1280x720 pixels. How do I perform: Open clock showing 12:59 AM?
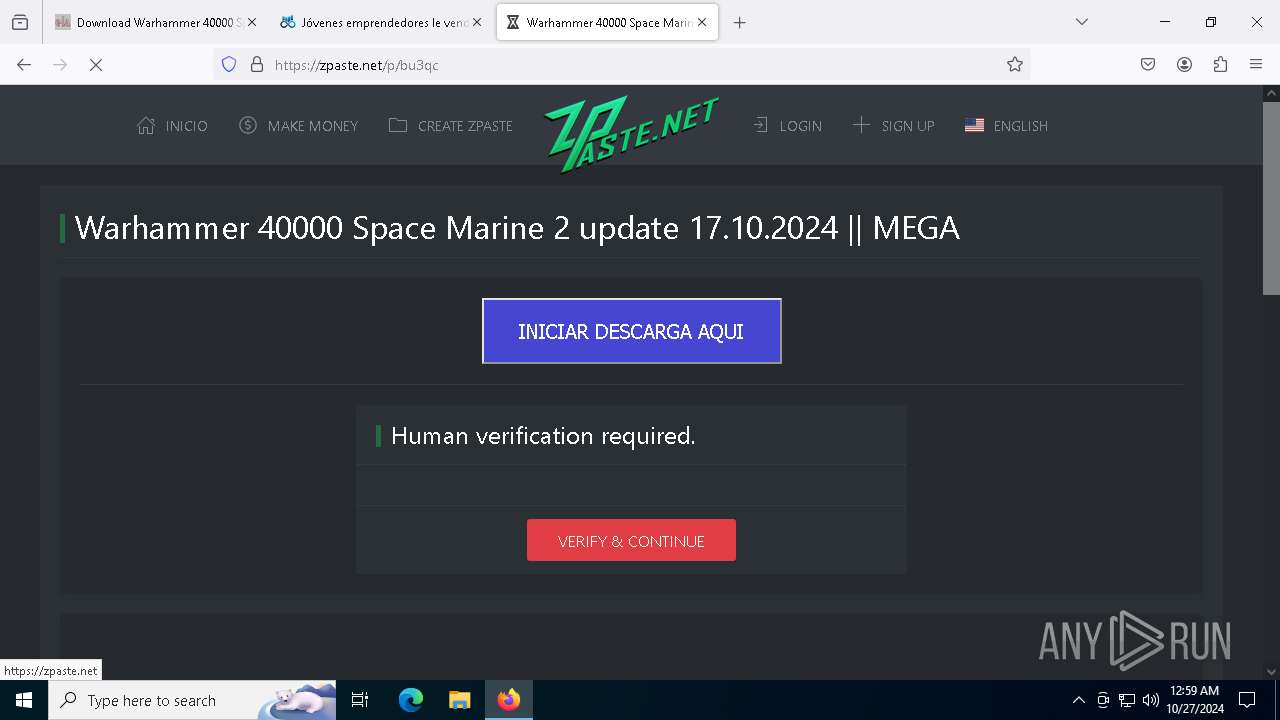click(x=1194, y=700)
